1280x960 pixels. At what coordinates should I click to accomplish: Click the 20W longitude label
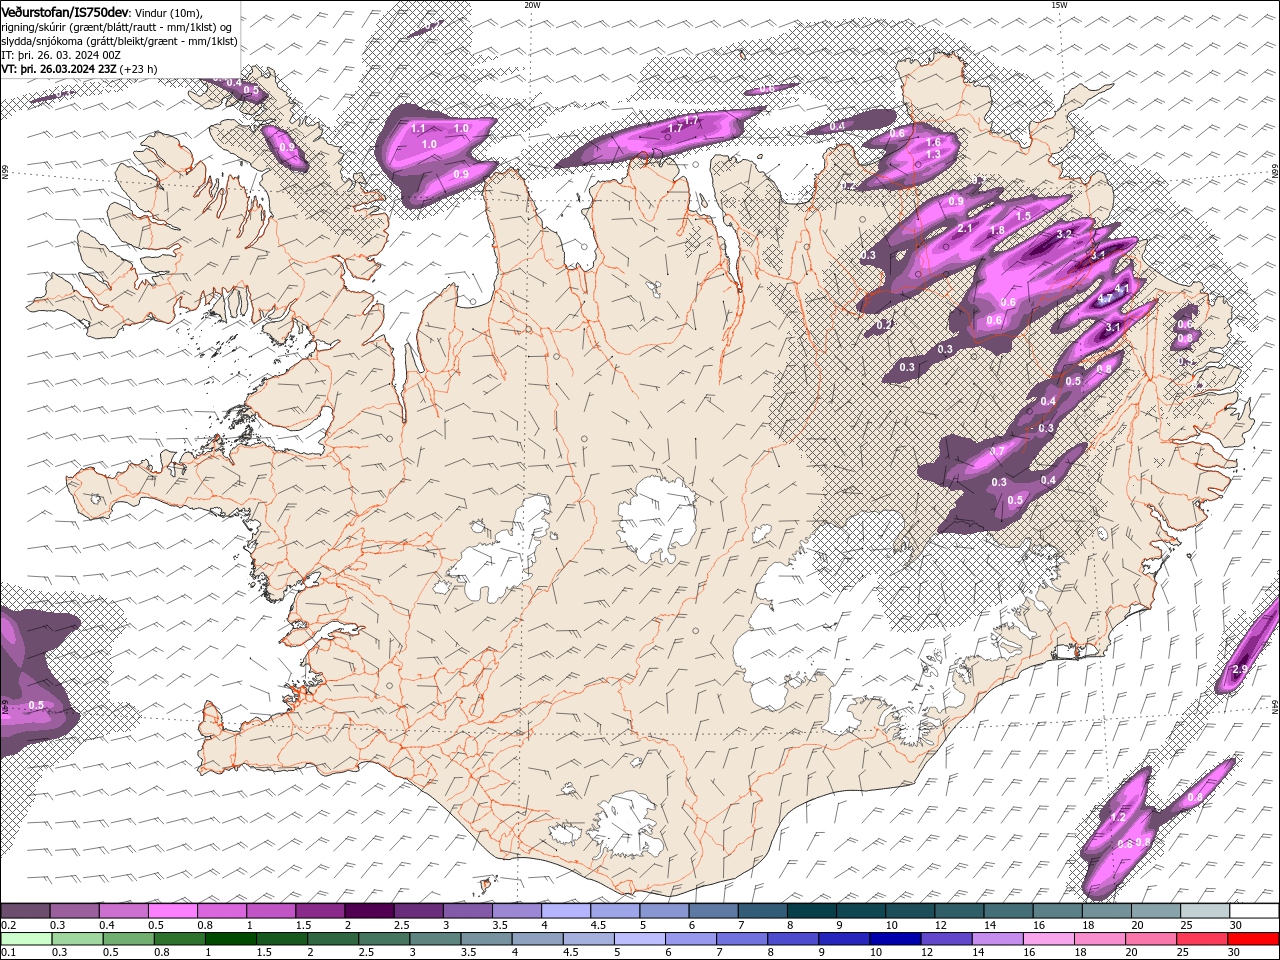(x=532, y=5)
